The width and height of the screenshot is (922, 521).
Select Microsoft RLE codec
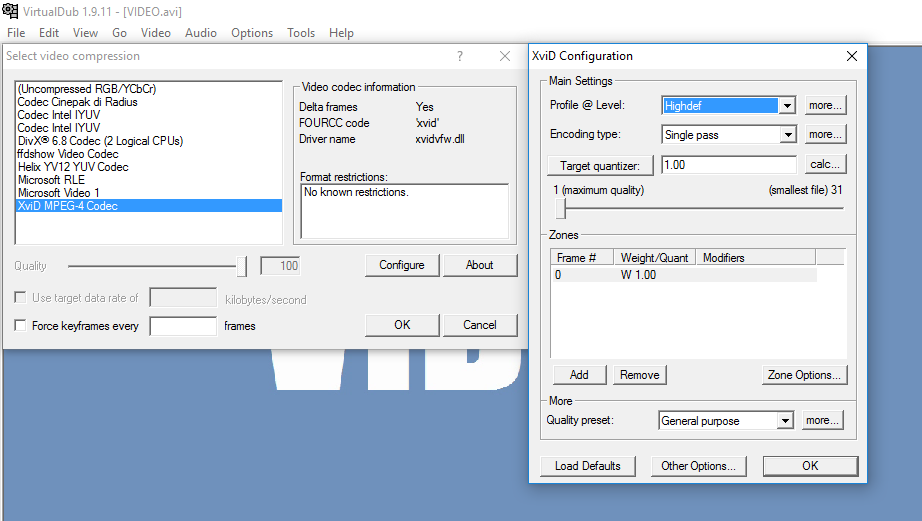(x=148, y=180)
